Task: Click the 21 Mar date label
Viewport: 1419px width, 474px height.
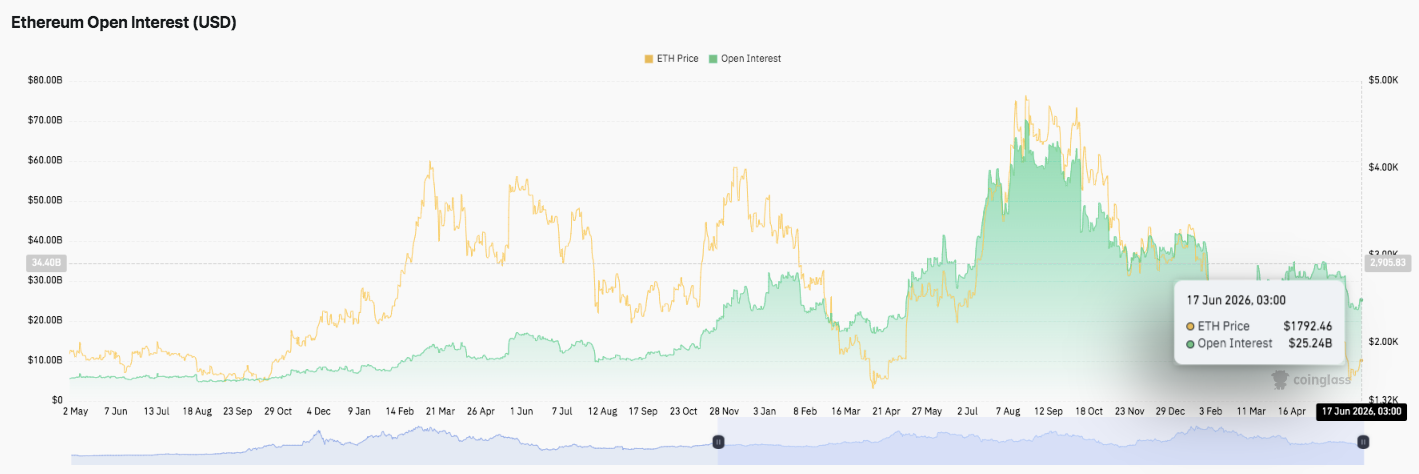Action: point(440,411)
